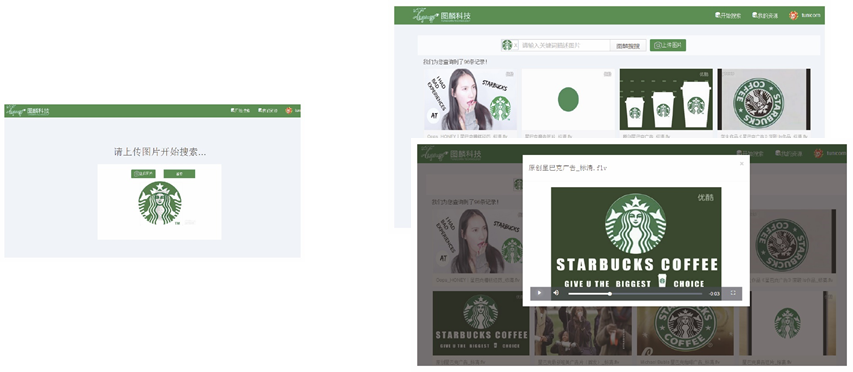Image resolution: width=853 pixels, height=372 pixels.
Task: Click the 选择图片 button on upload page
Action: (x=143, y=174)
